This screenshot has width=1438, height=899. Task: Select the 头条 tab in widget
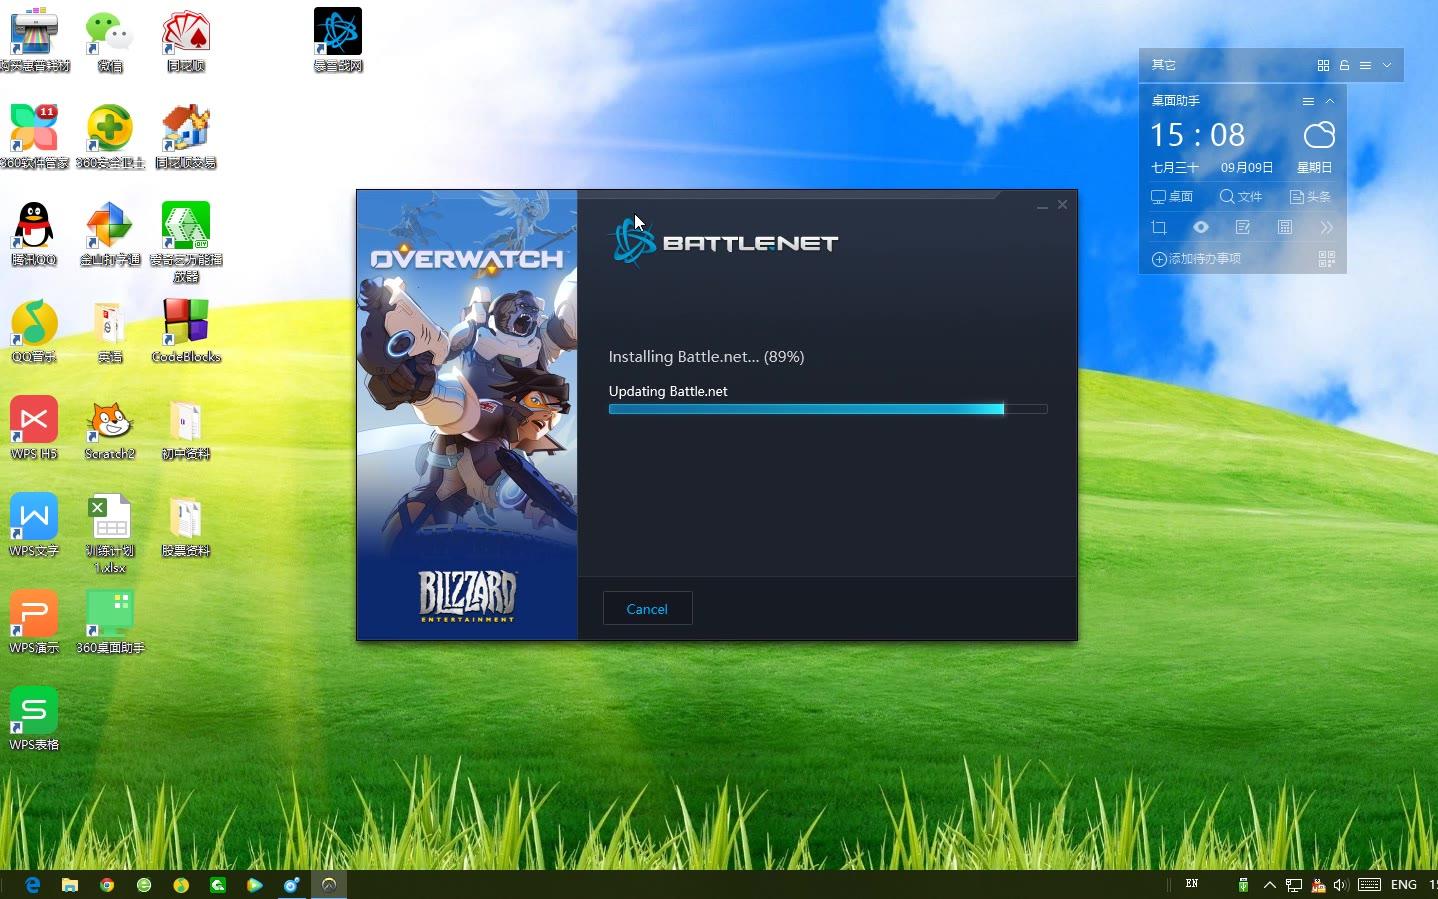(1310, 197)
